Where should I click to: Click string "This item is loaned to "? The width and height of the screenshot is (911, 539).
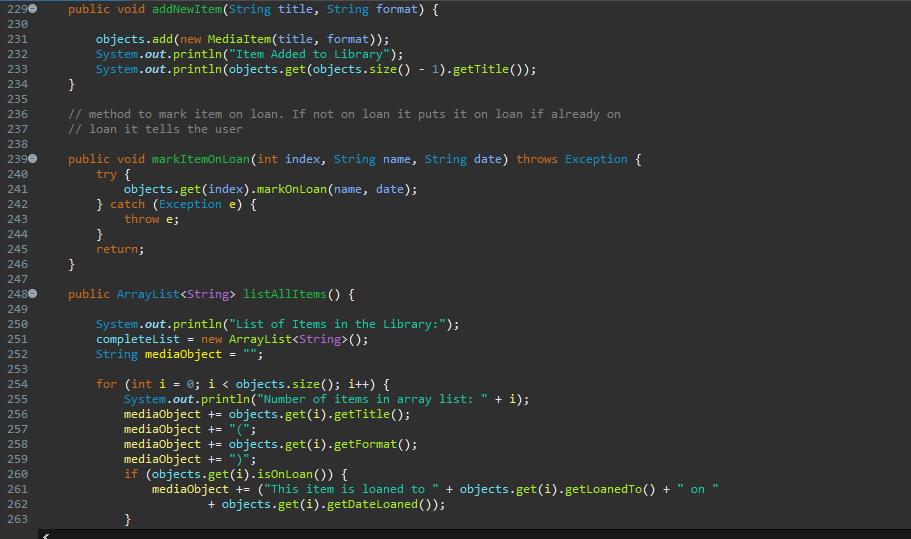coord(352,489)
